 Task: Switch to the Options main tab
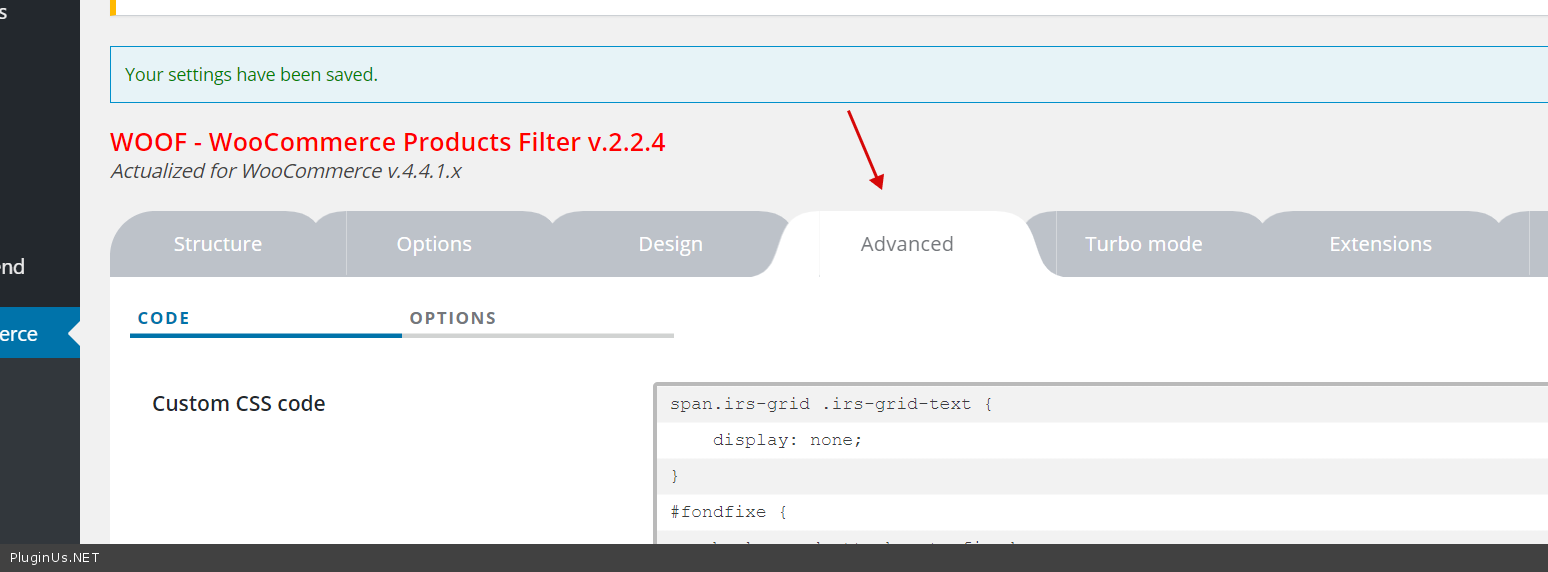[x=434, y=244]
